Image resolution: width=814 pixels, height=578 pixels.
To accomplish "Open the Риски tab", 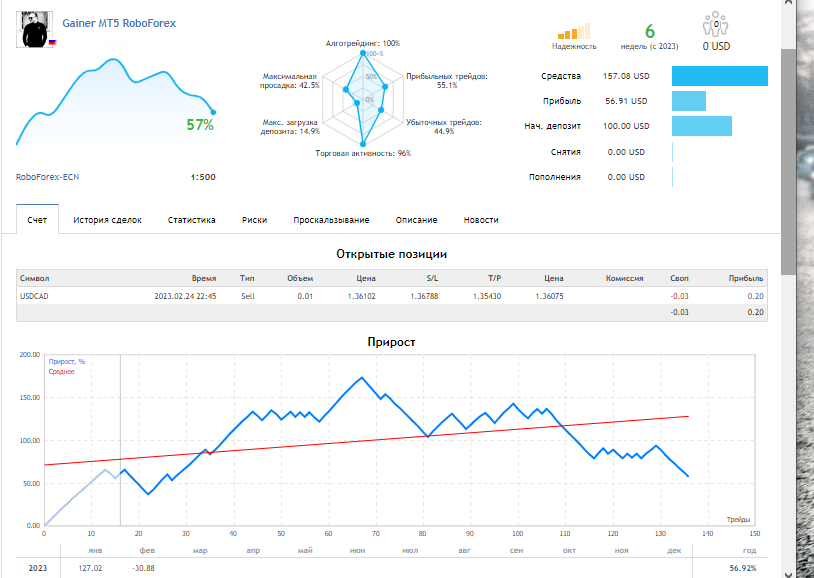I will [x=254, y=220].
